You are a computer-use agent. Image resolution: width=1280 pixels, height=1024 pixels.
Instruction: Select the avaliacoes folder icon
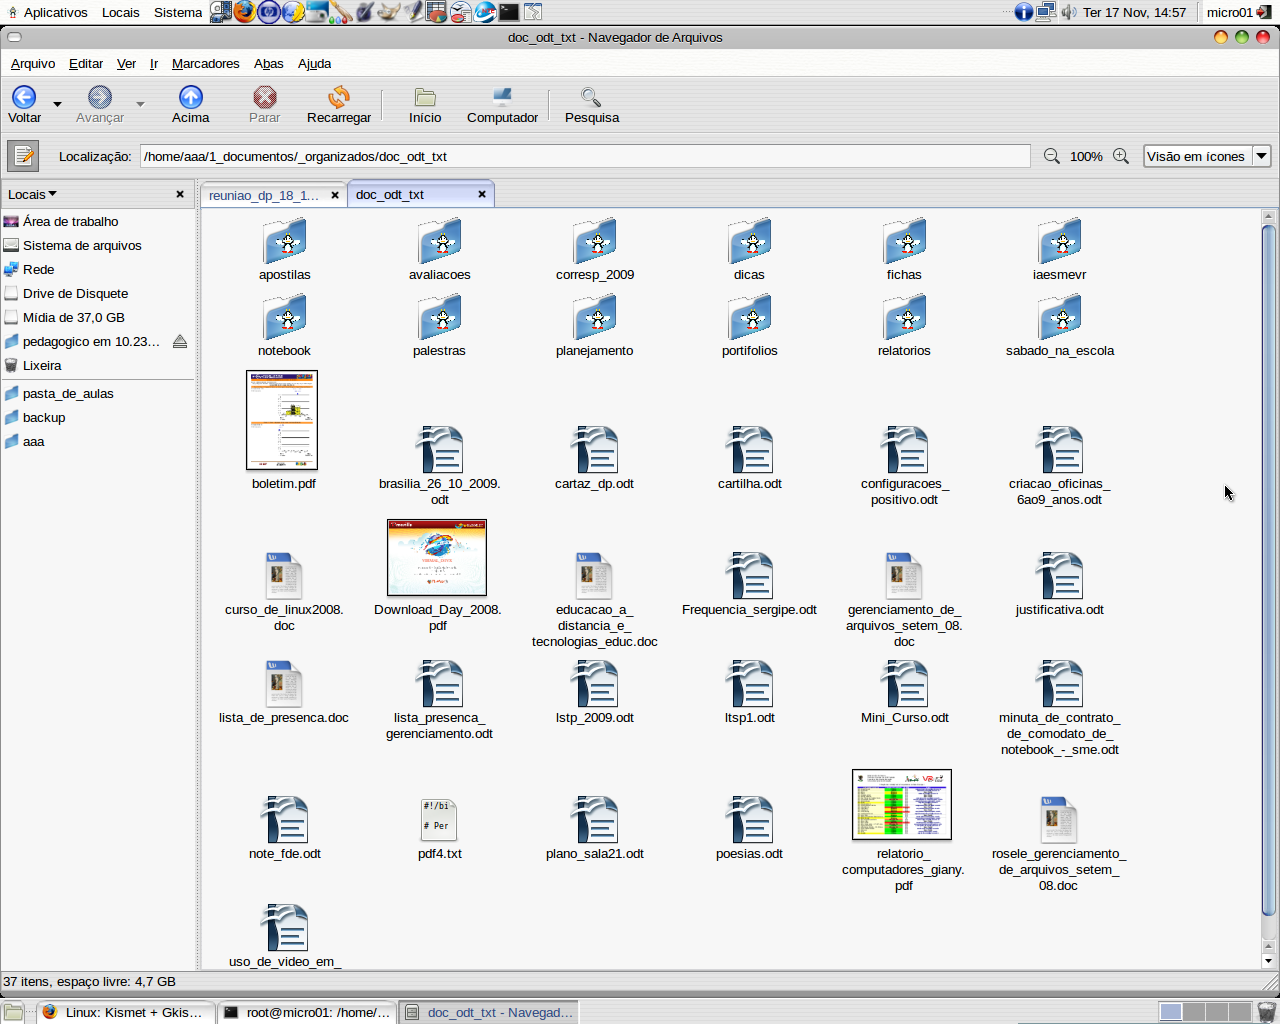pos(440,241)
